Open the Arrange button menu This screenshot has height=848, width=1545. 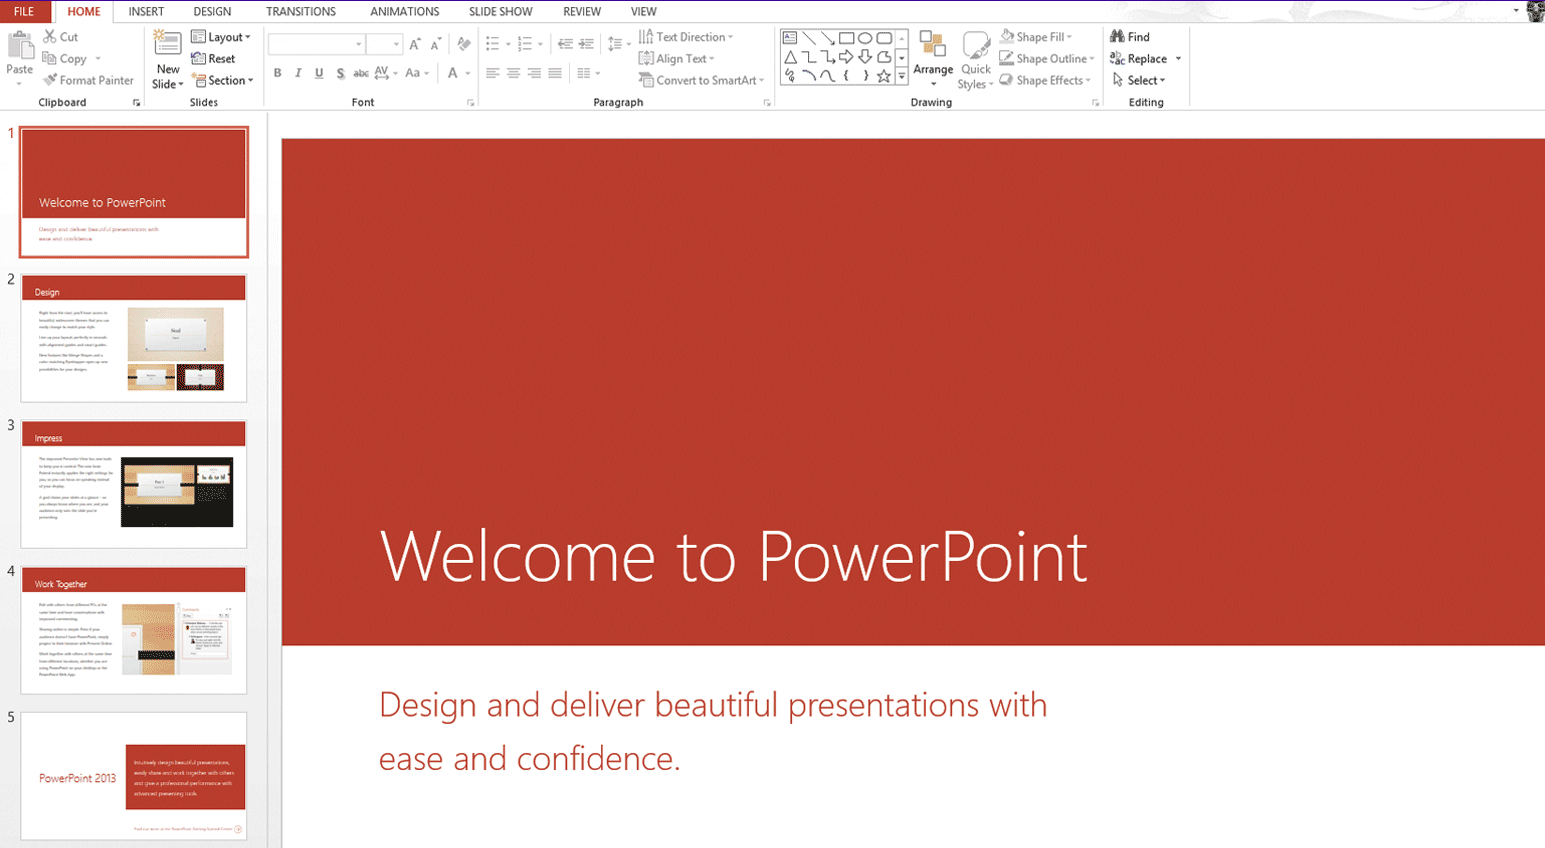click(933, 60)
